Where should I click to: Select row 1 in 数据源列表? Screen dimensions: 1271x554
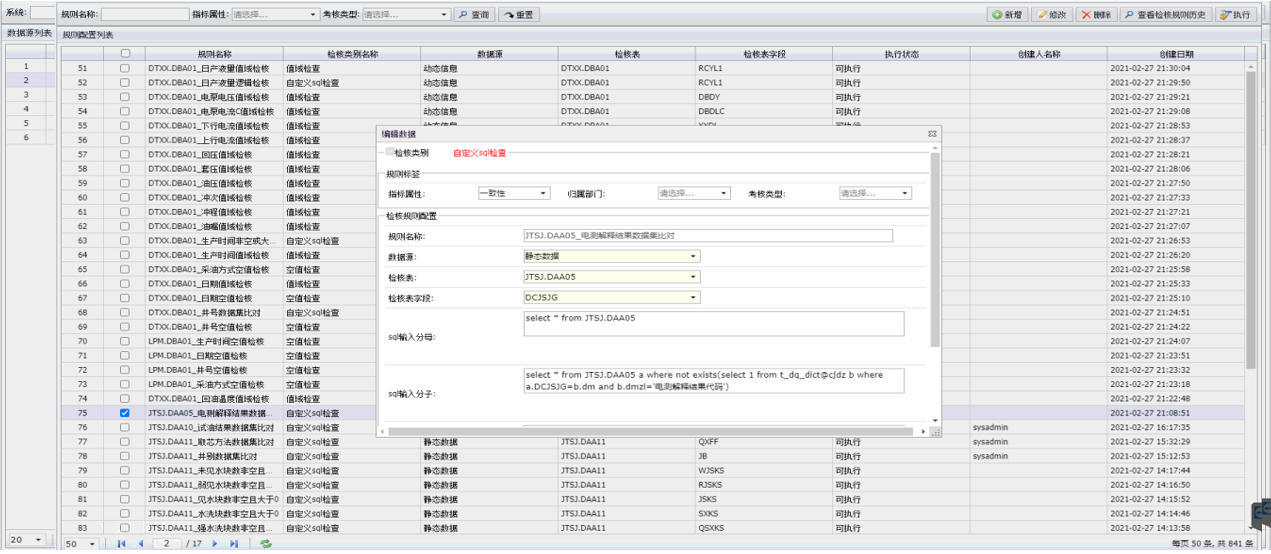[x=26, y=65]
